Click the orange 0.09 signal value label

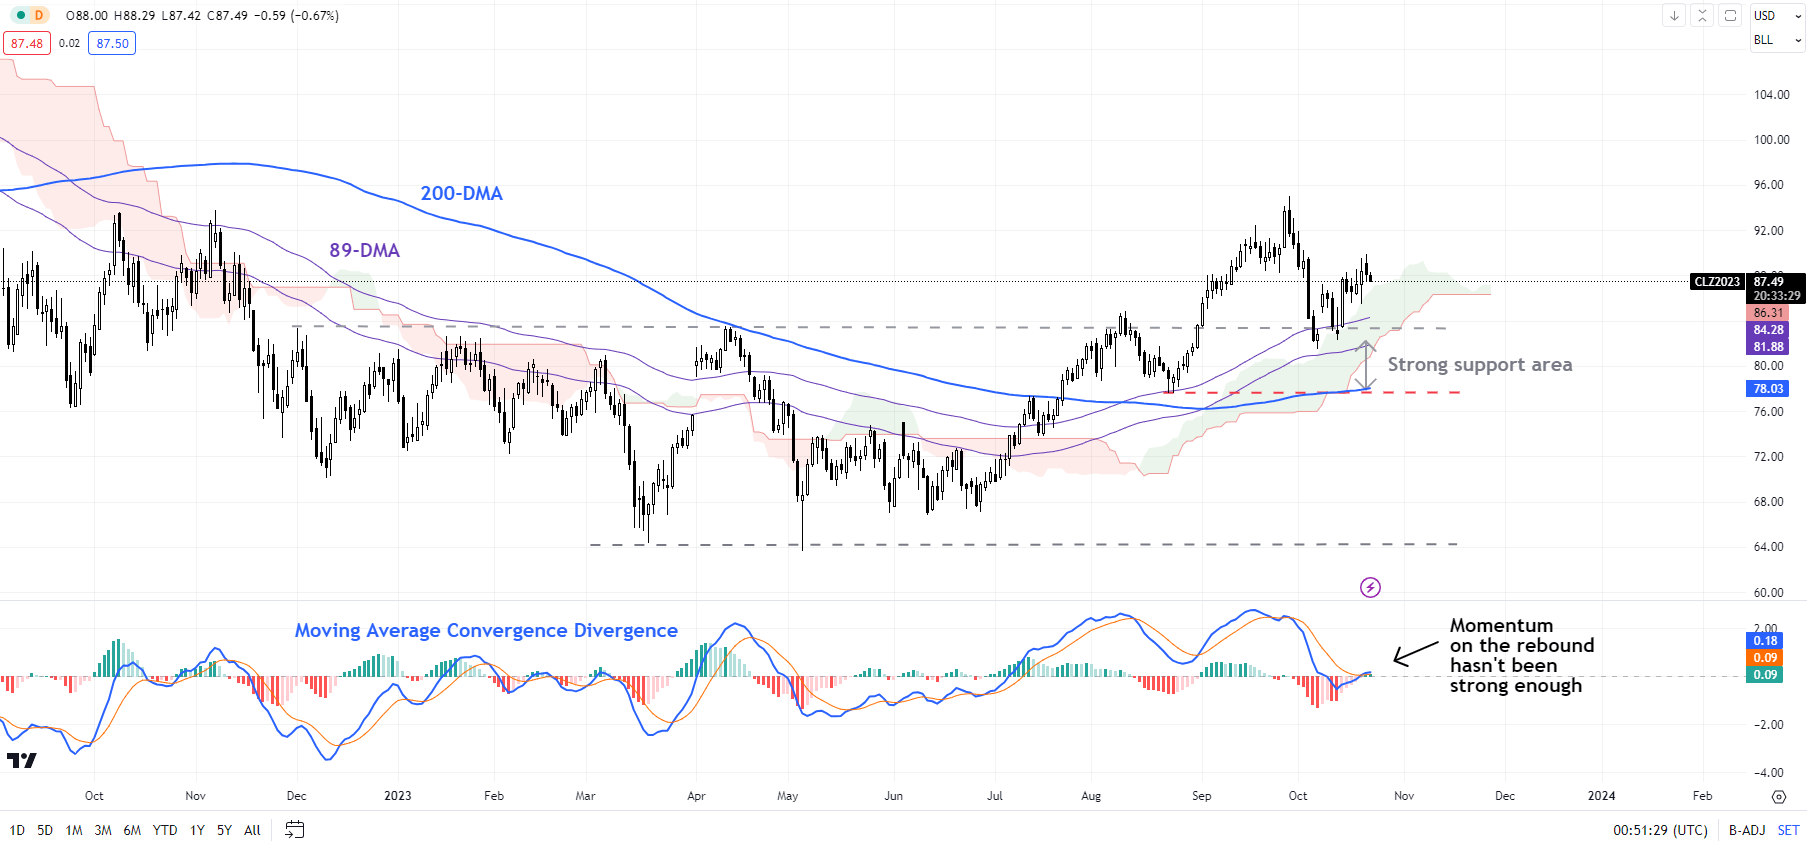(x=1765, y=658)
